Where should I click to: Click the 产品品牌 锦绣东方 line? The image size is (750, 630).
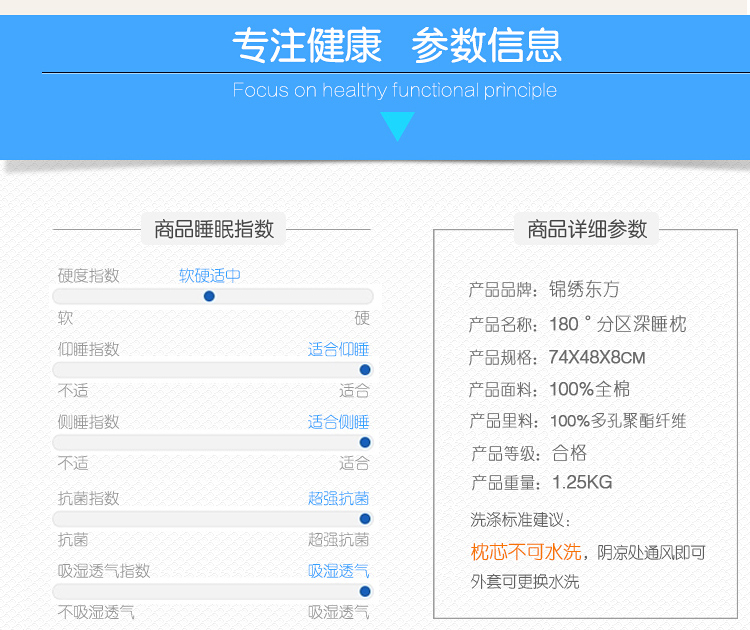tap(544, 290)
